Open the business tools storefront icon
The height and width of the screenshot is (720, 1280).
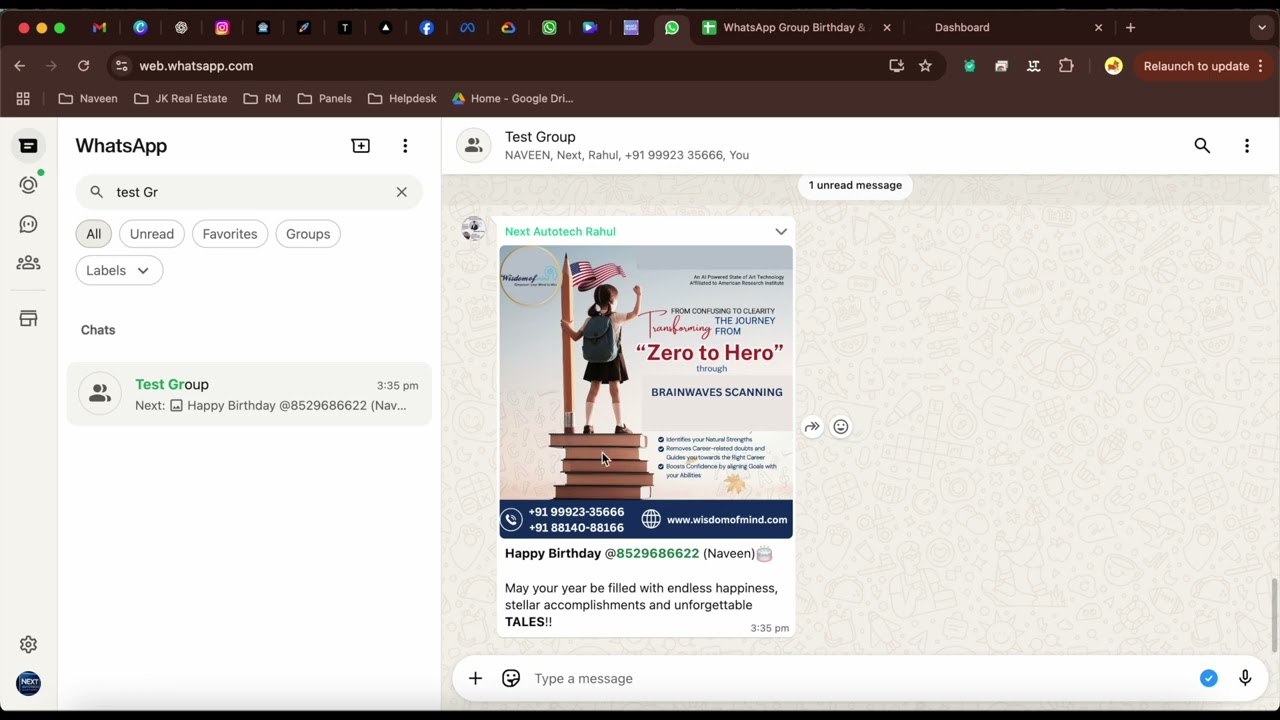pyautogui.click(x=28, y=319)
